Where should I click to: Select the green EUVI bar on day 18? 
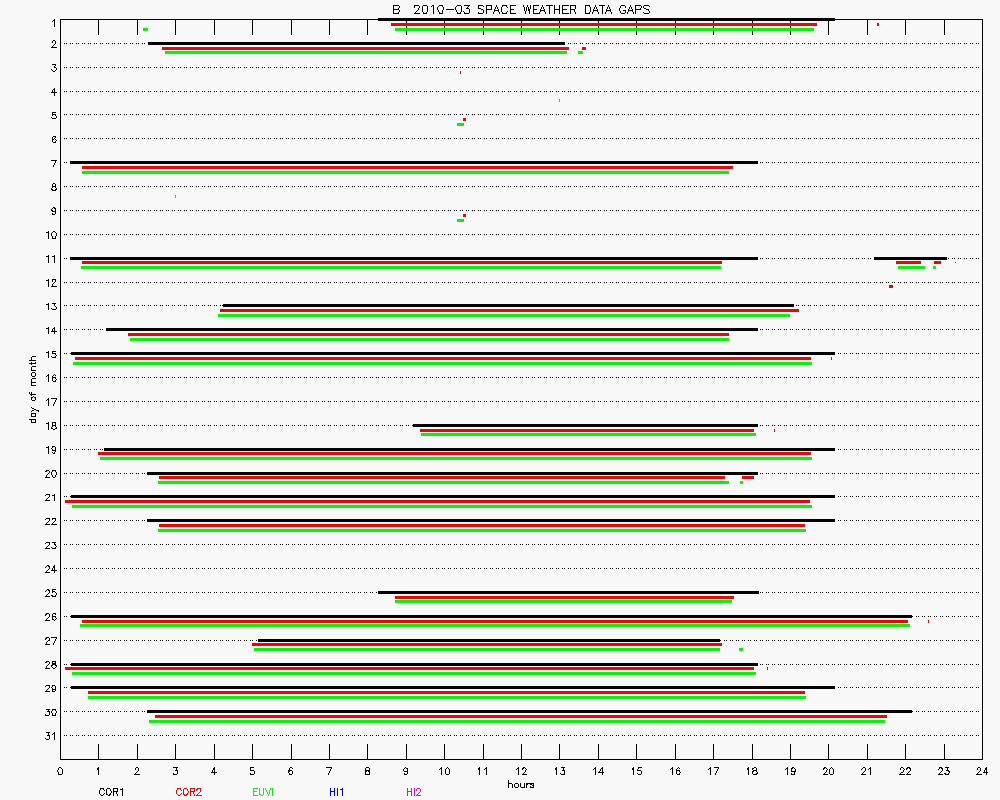click(588, 434)
